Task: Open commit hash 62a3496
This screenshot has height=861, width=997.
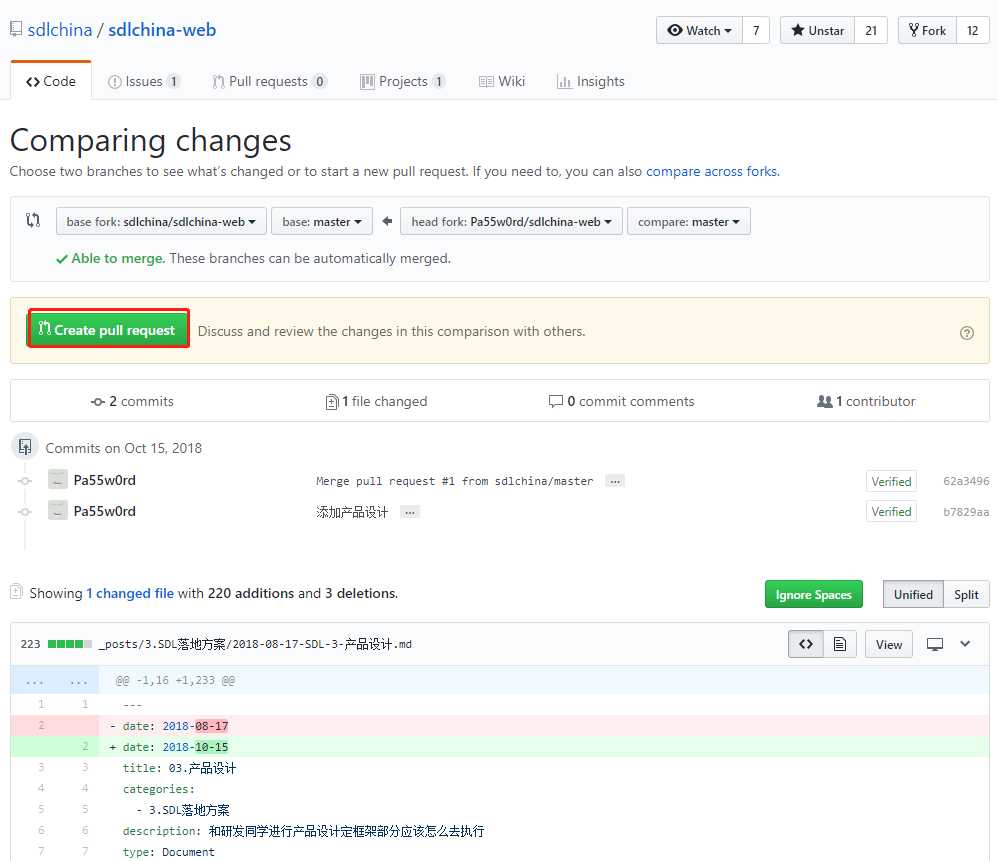Action: tap(965, 481)
